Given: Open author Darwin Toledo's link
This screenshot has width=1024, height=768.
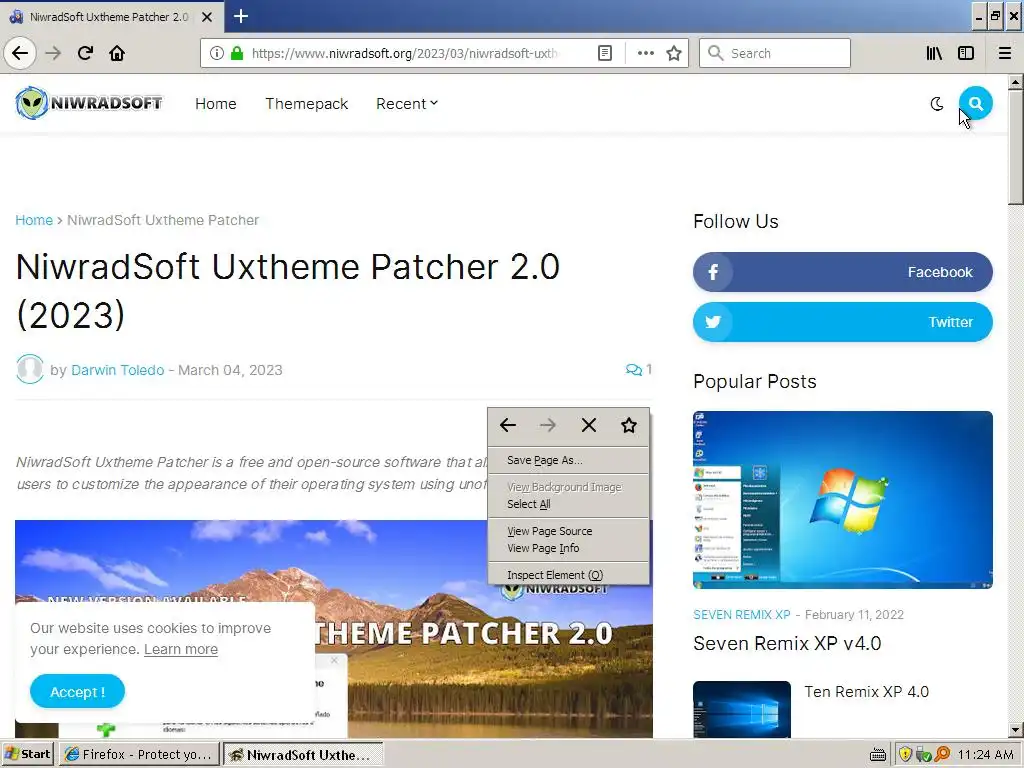Looking at the screenshot, I should coord(118,370).
